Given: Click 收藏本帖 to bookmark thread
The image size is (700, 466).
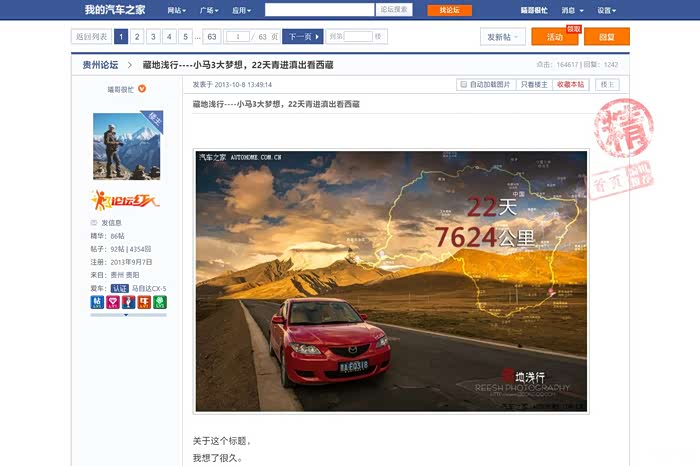Looking at the screenshot, I should (x=571, y=84).
